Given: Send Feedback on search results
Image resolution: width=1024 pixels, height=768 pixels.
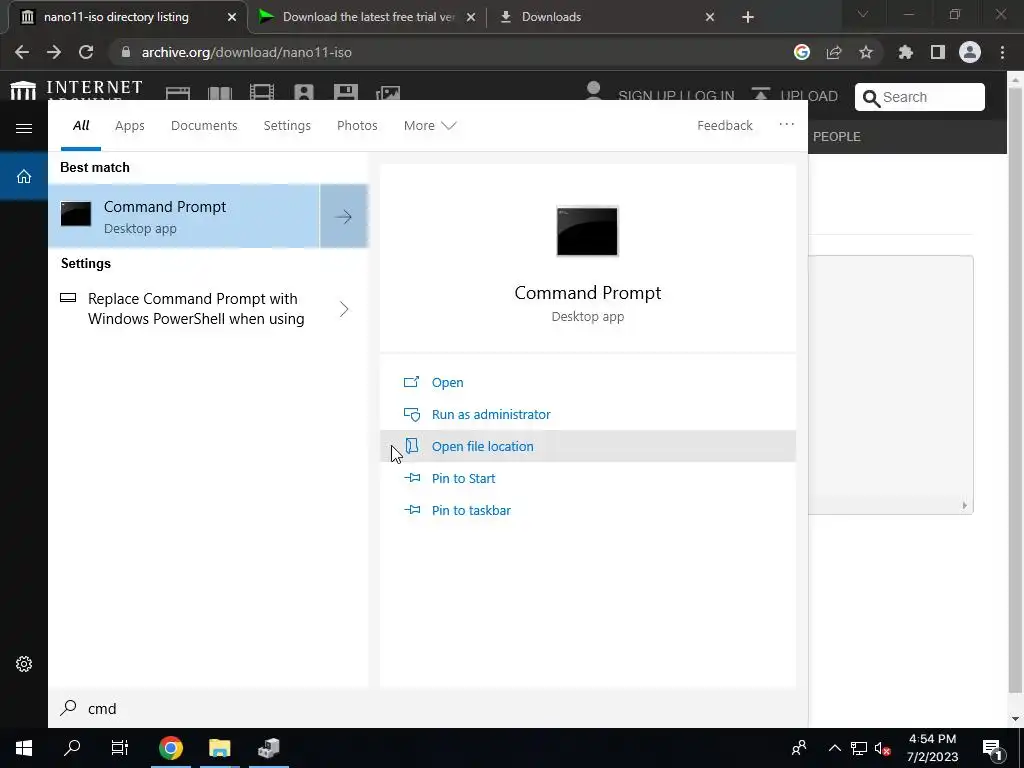Looking at the screenshot, I should [724, 125].
